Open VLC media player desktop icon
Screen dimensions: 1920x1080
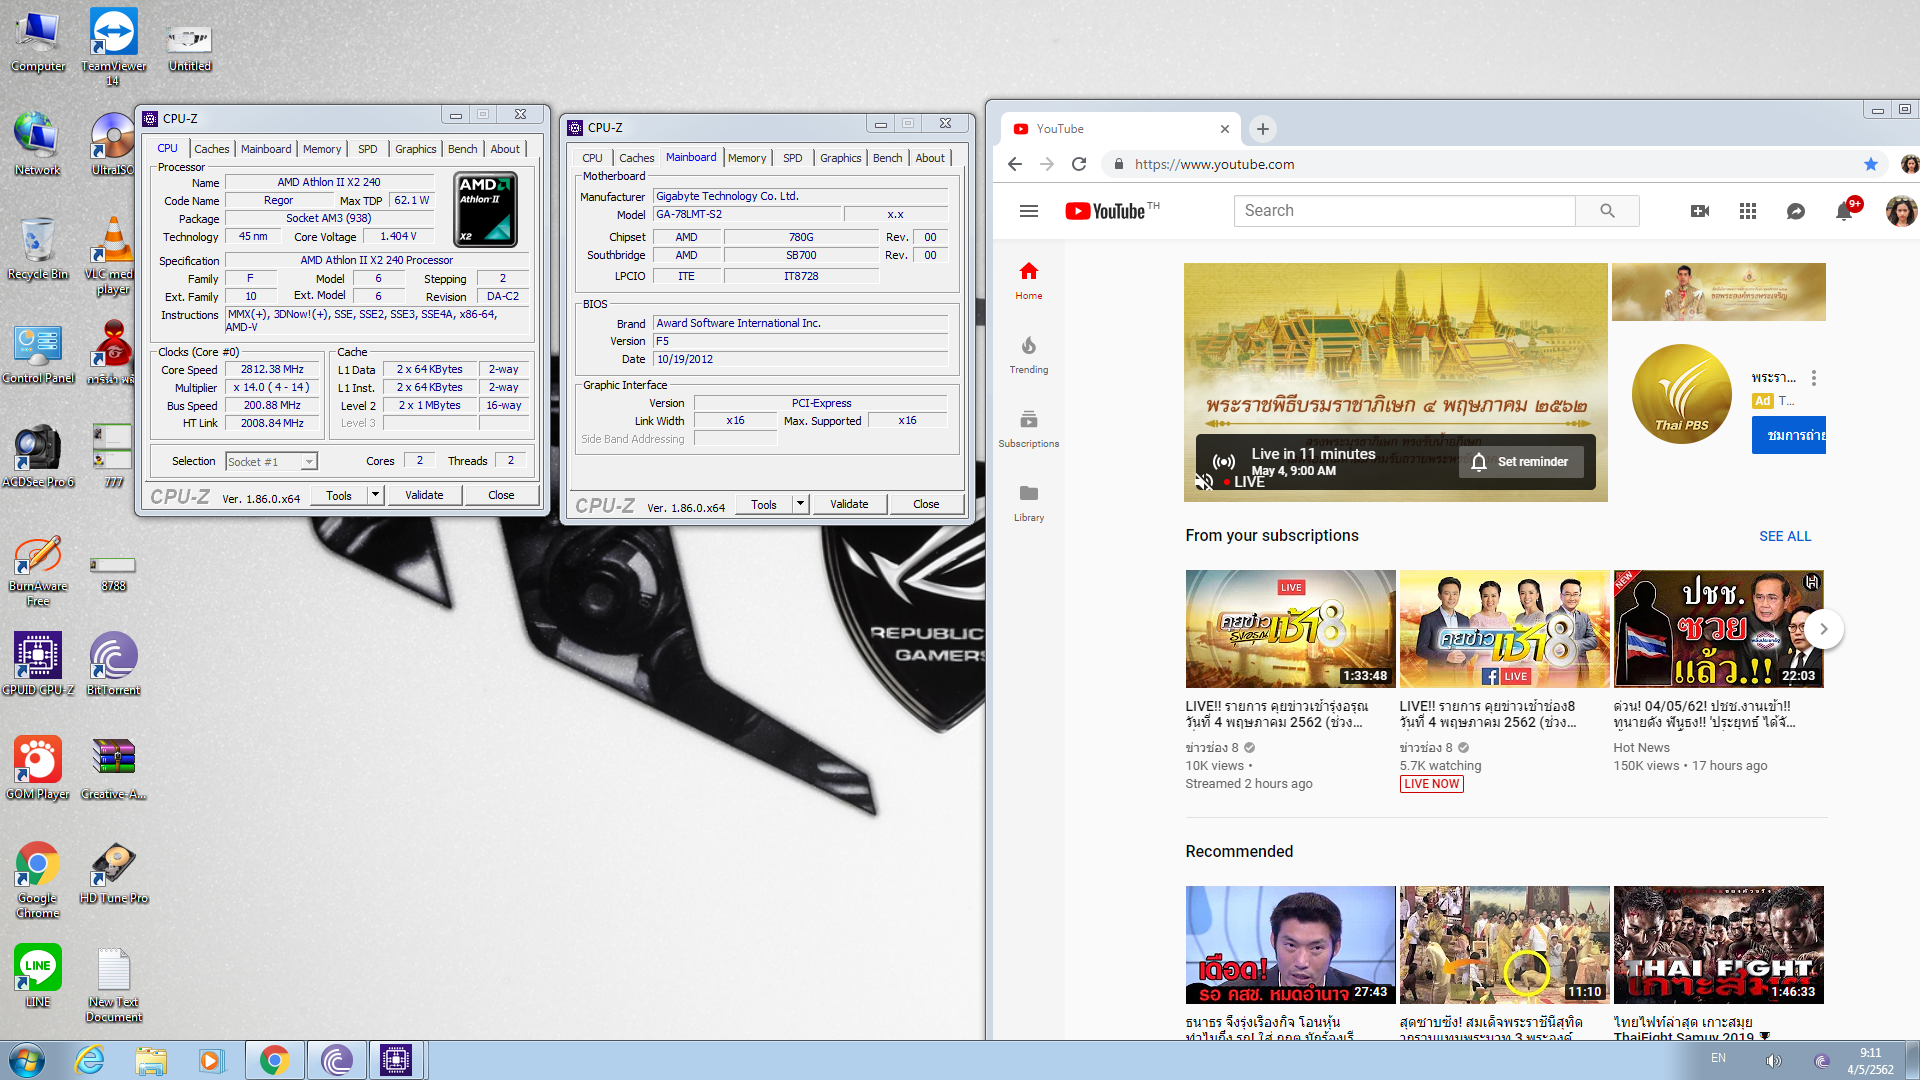(114, 255)
